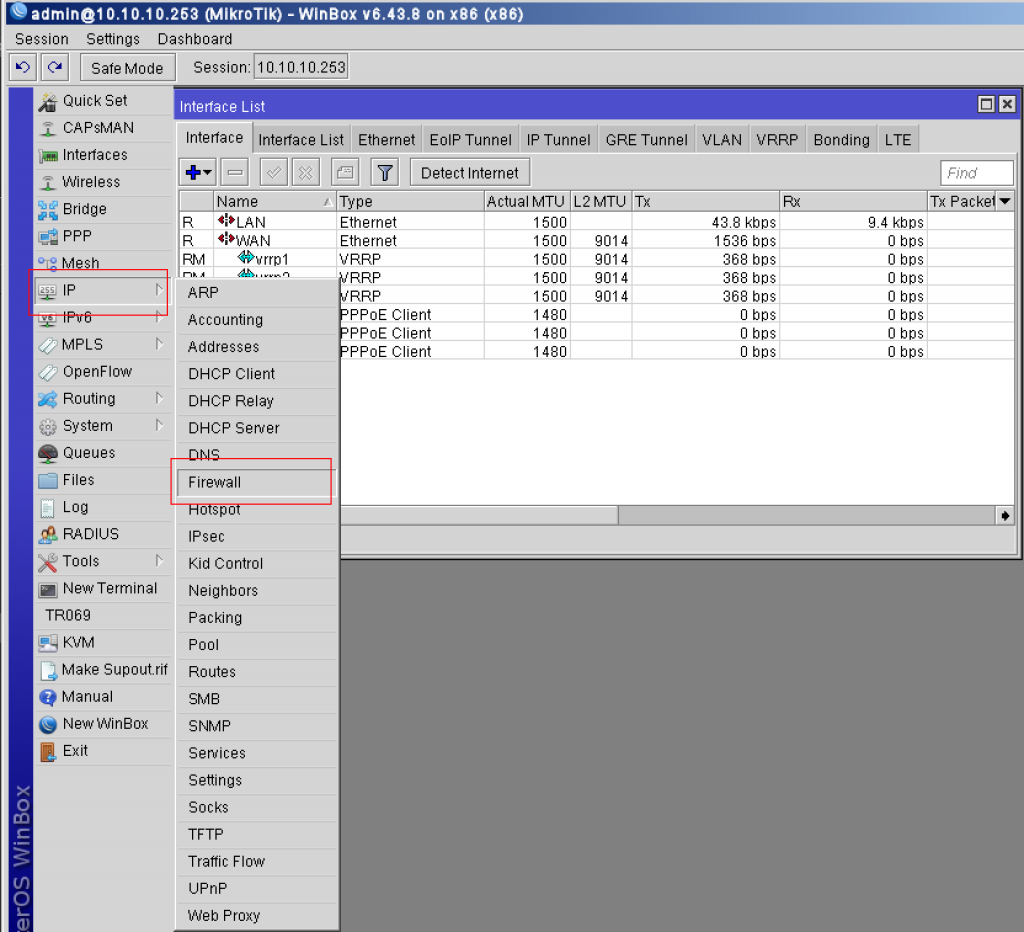Open Bridge in sidebar
The image size is (1024, 932).
(103, 209)
